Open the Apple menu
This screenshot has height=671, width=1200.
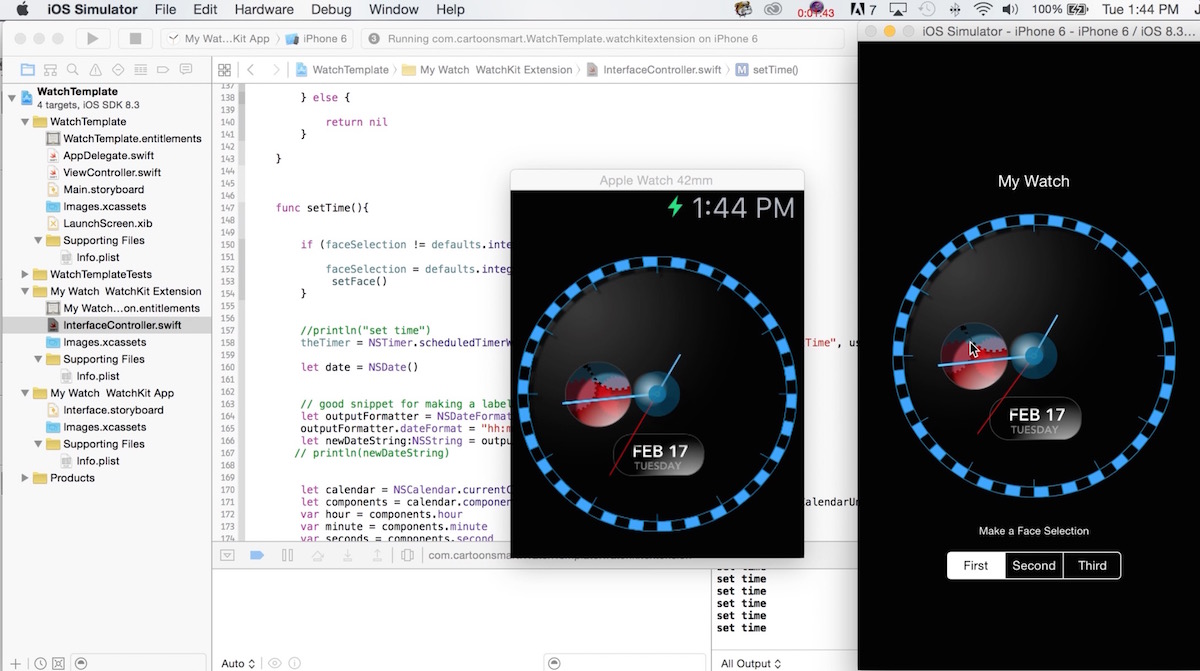22,10
